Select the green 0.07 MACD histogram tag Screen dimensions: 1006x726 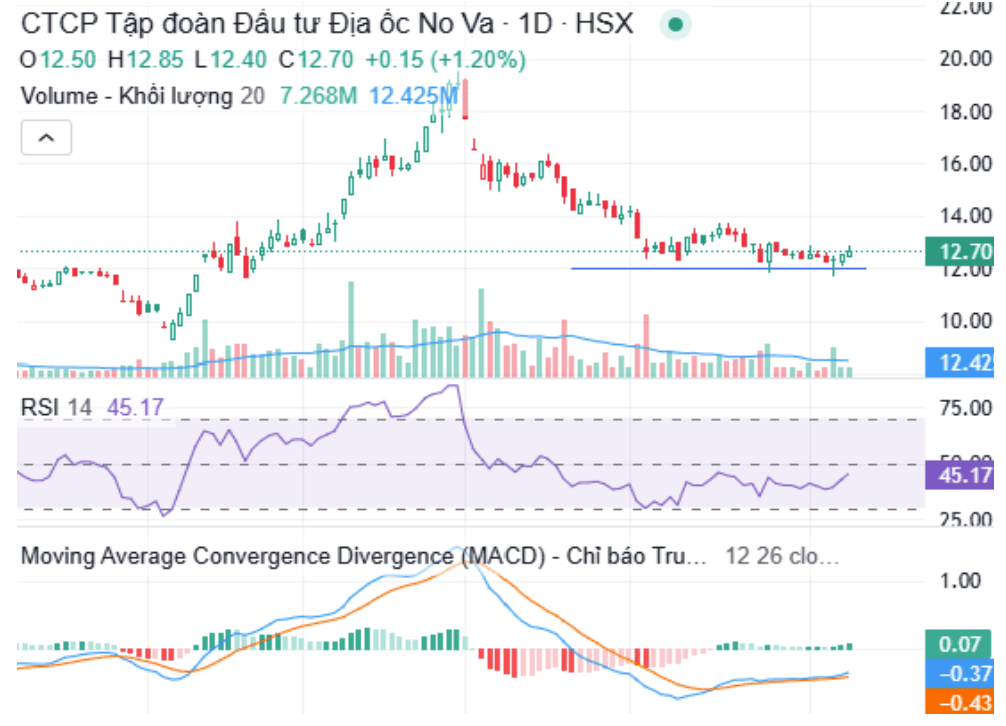960,643
